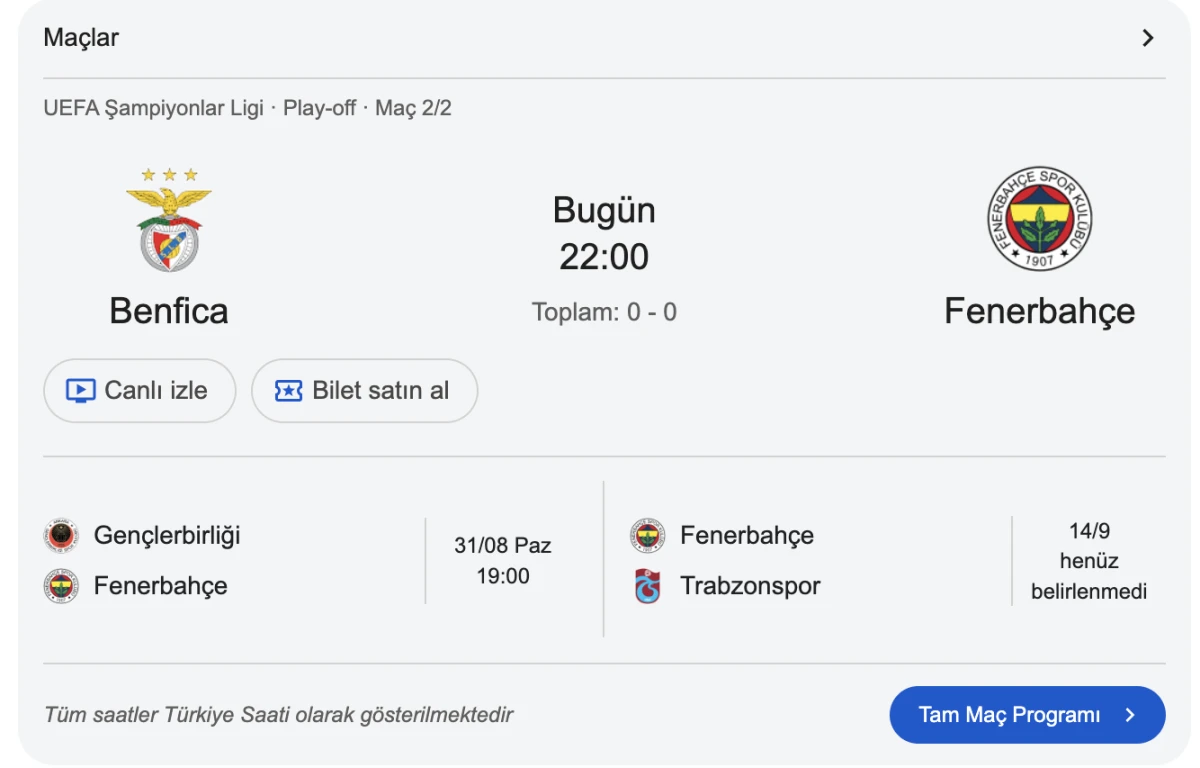
Task: Click the TV icon in Canlı izle
Action: (81, 391)
